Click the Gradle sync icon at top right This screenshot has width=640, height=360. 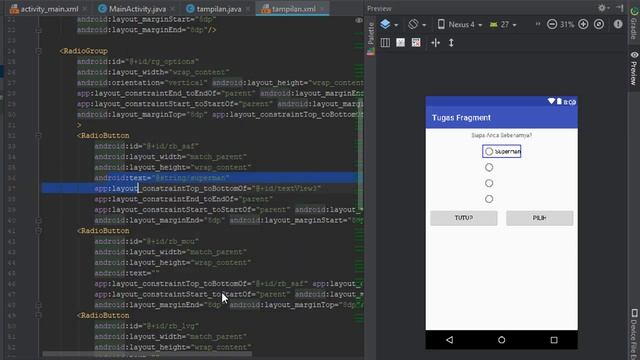click(x=634, y=11)
